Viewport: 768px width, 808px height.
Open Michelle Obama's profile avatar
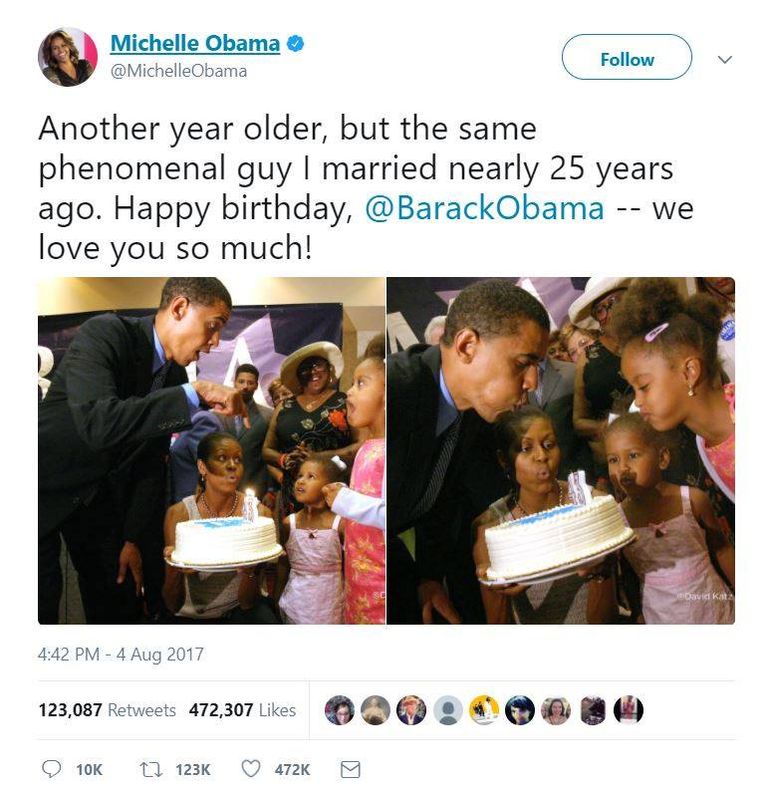[68, 57]
